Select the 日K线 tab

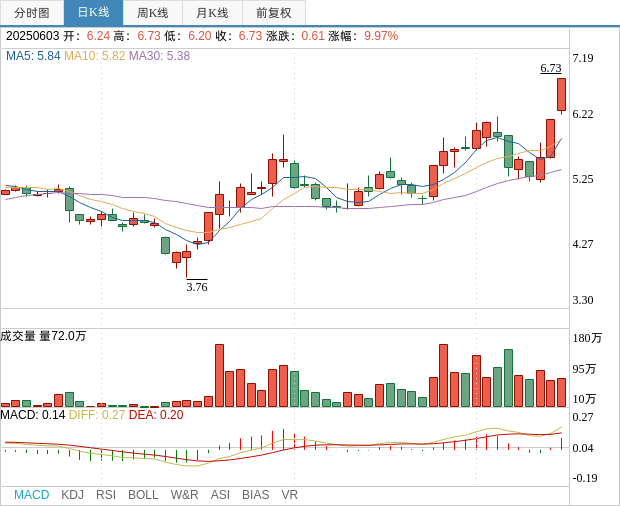[93, 13]
